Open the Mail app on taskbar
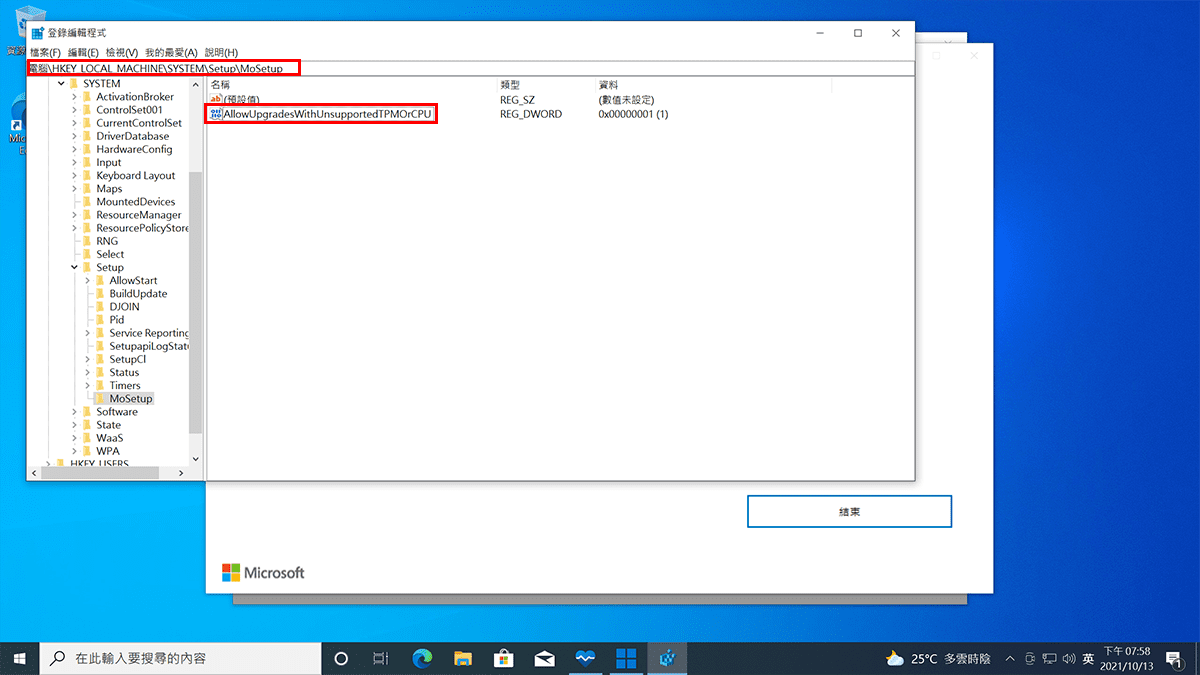Viewport: 1200px width, 675px height. point(545,658)
